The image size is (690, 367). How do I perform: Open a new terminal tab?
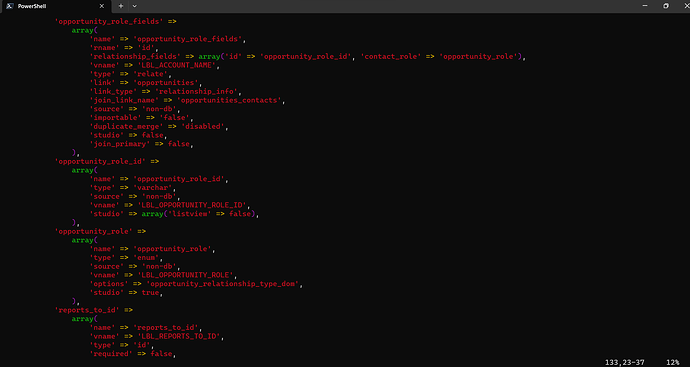tap(121, 6)
